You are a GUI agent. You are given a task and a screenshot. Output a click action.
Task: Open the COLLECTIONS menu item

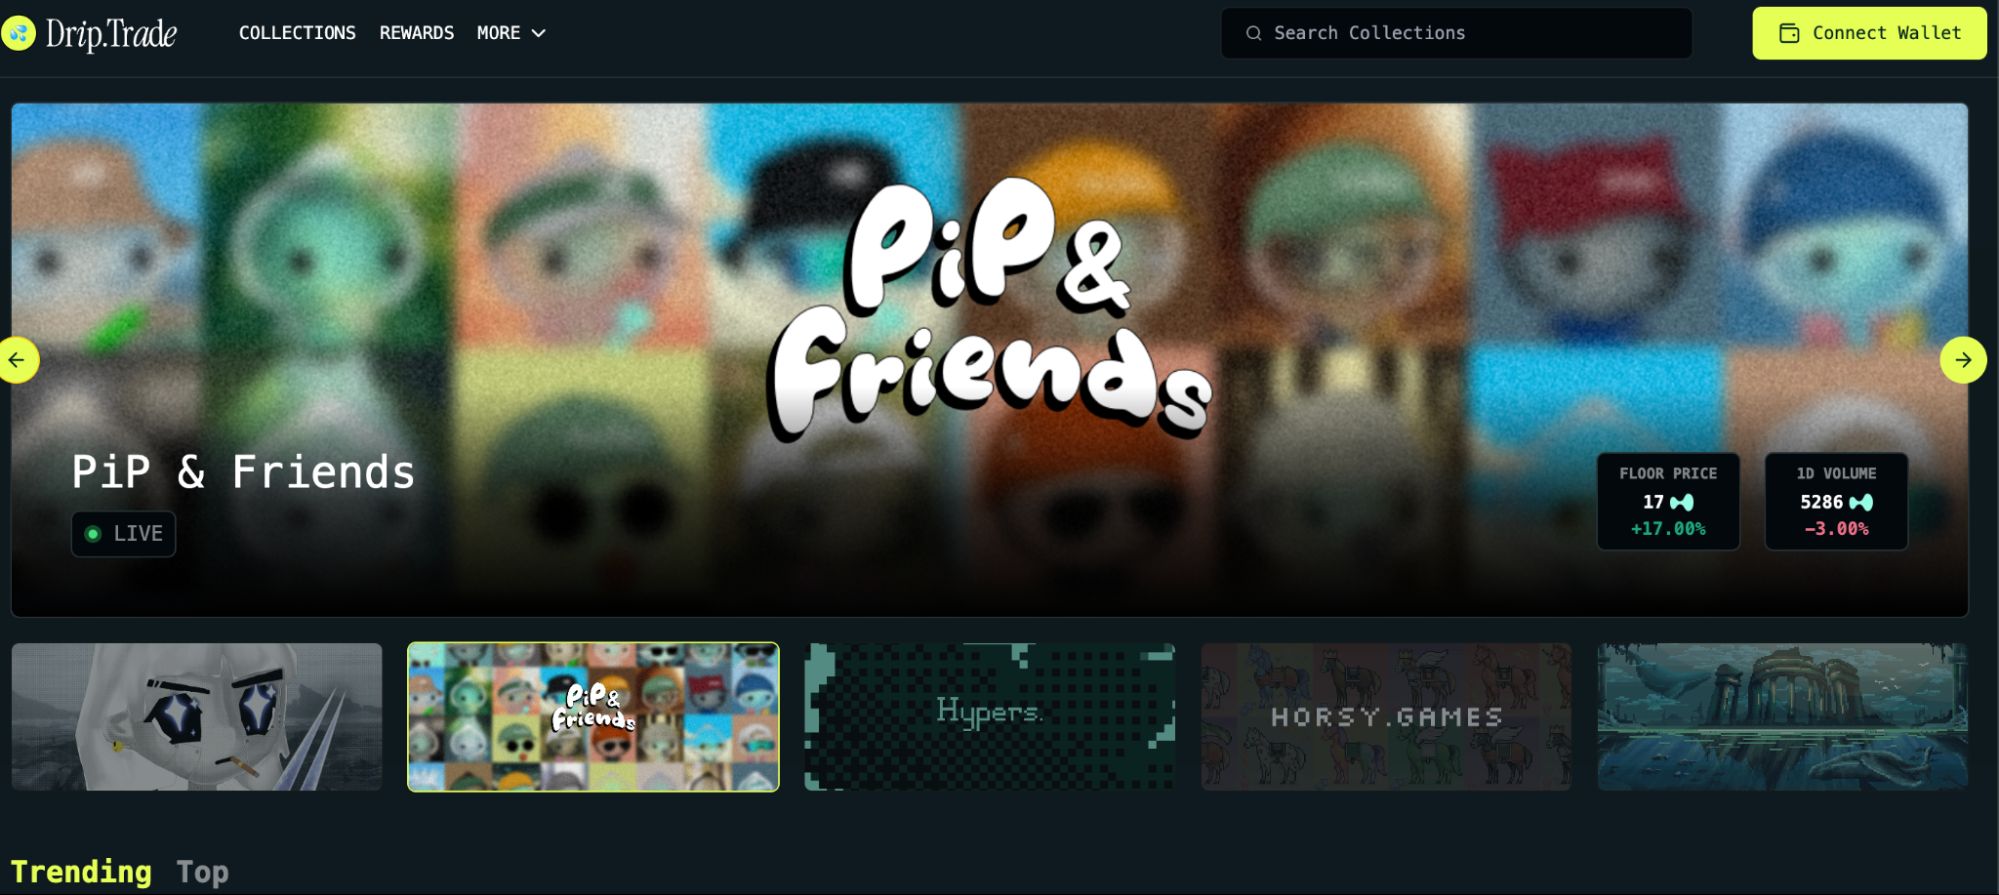coord(297,33)
